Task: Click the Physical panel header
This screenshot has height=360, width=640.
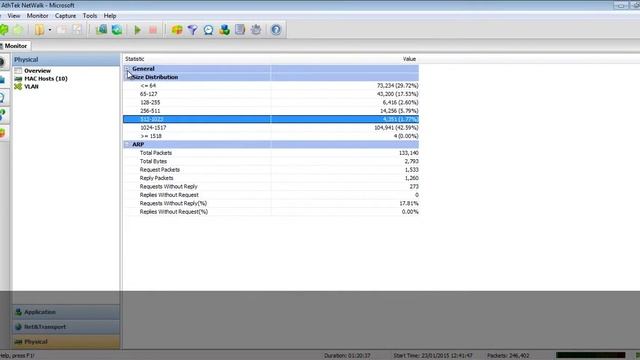Action: 66,60
